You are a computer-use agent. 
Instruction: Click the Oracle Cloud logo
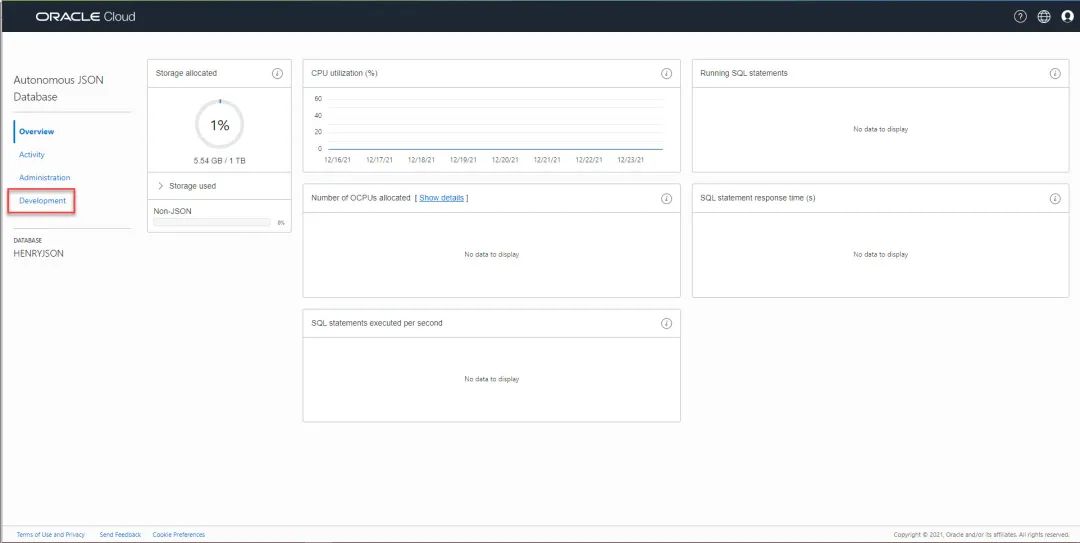[85, 17]
